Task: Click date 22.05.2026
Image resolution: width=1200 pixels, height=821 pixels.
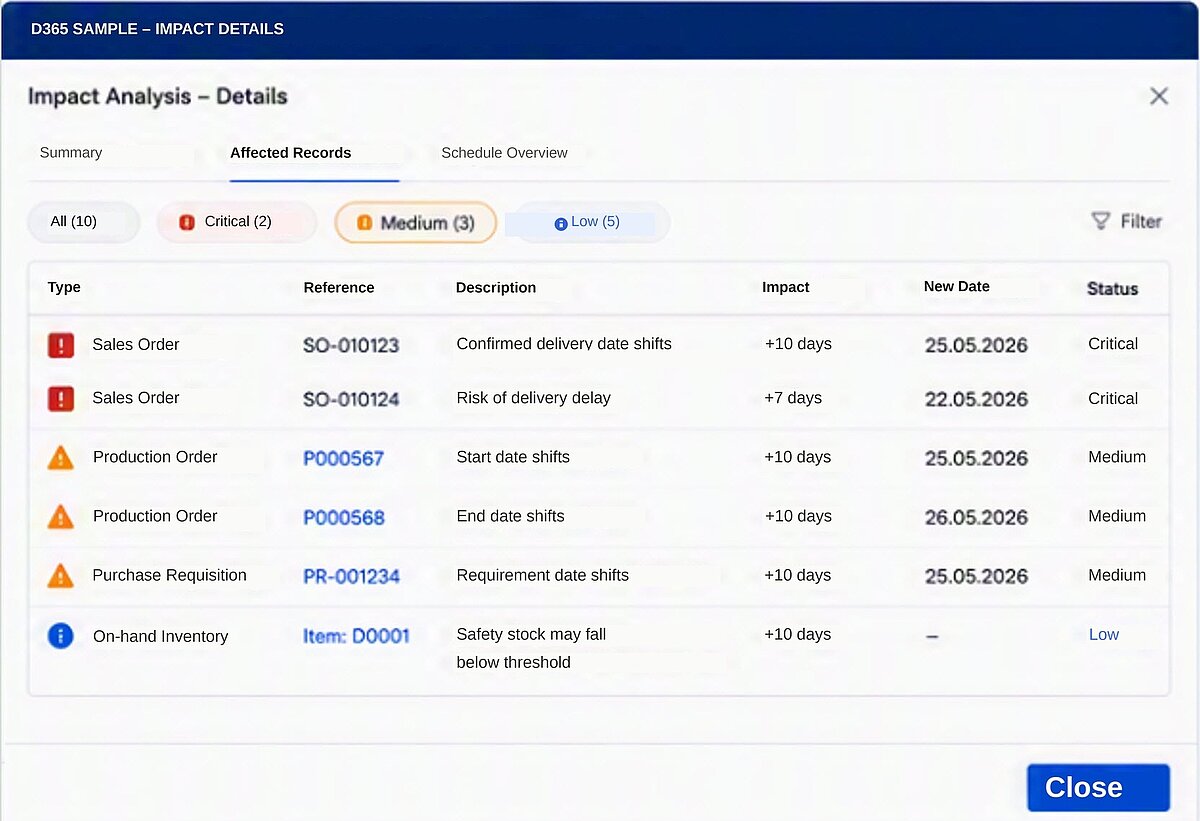Action: click(976, 399)
